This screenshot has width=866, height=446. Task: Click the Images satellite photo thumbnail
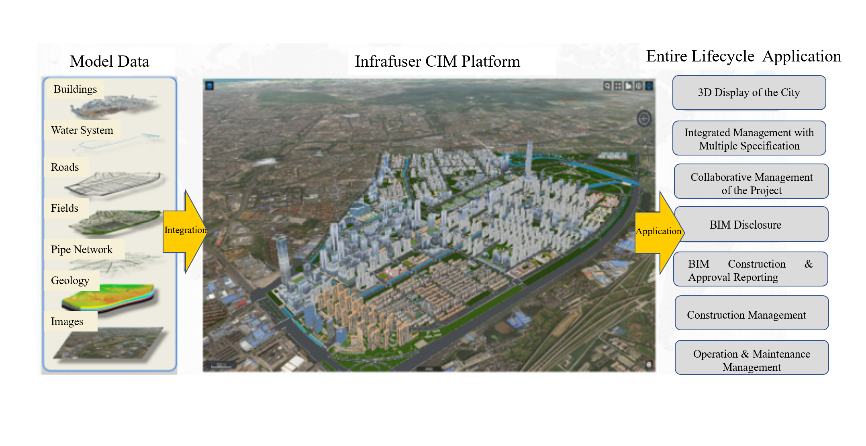click(x=110, y=345)
